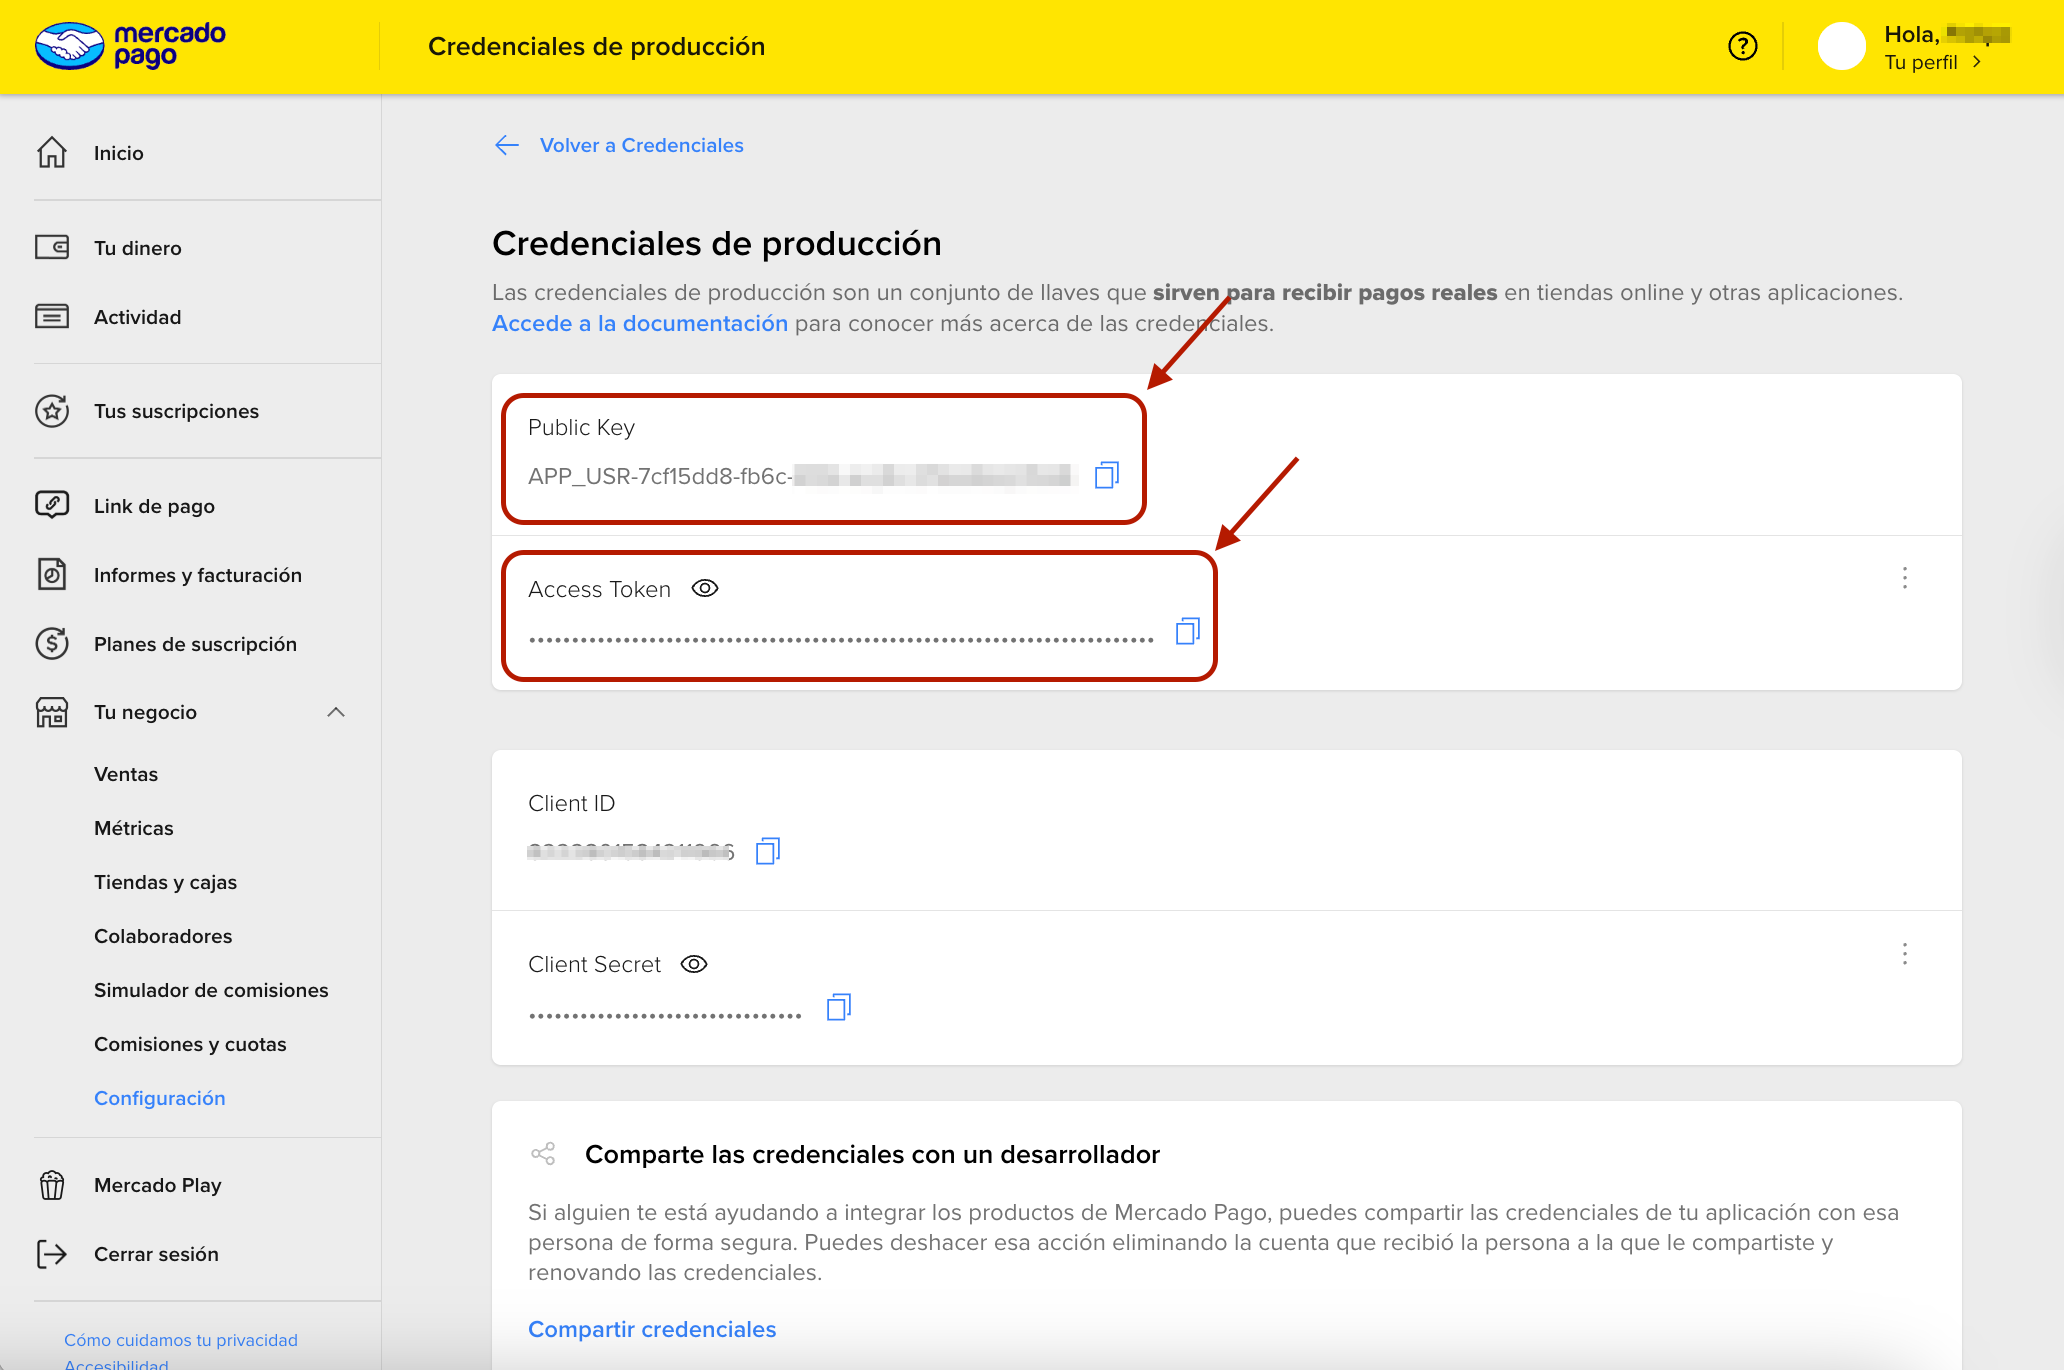Viewport: 2064px width, 1370px height.
Task: Click Compartir credenciales link
Action: (652, 1329)
